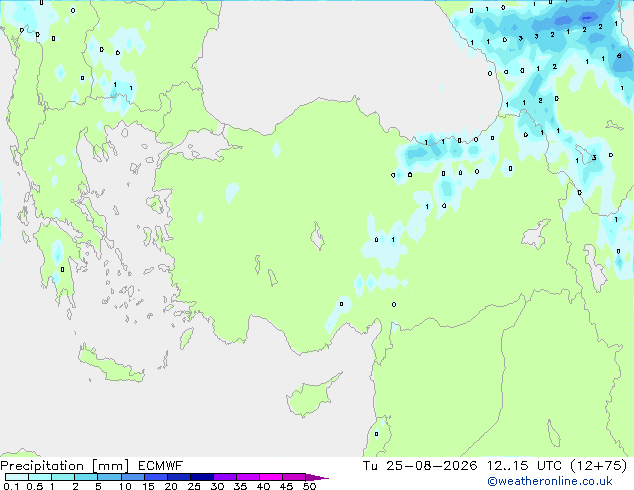Click Lake Van in eastern Turkey
Screen dimensions: 634x490
(x=536, y=234)
